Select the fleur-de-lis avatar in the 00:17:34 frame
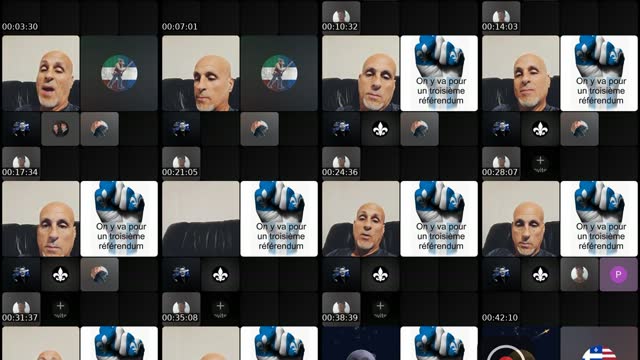Image resolution: width=640 pixels, height=360 pixels. (60, 275)
